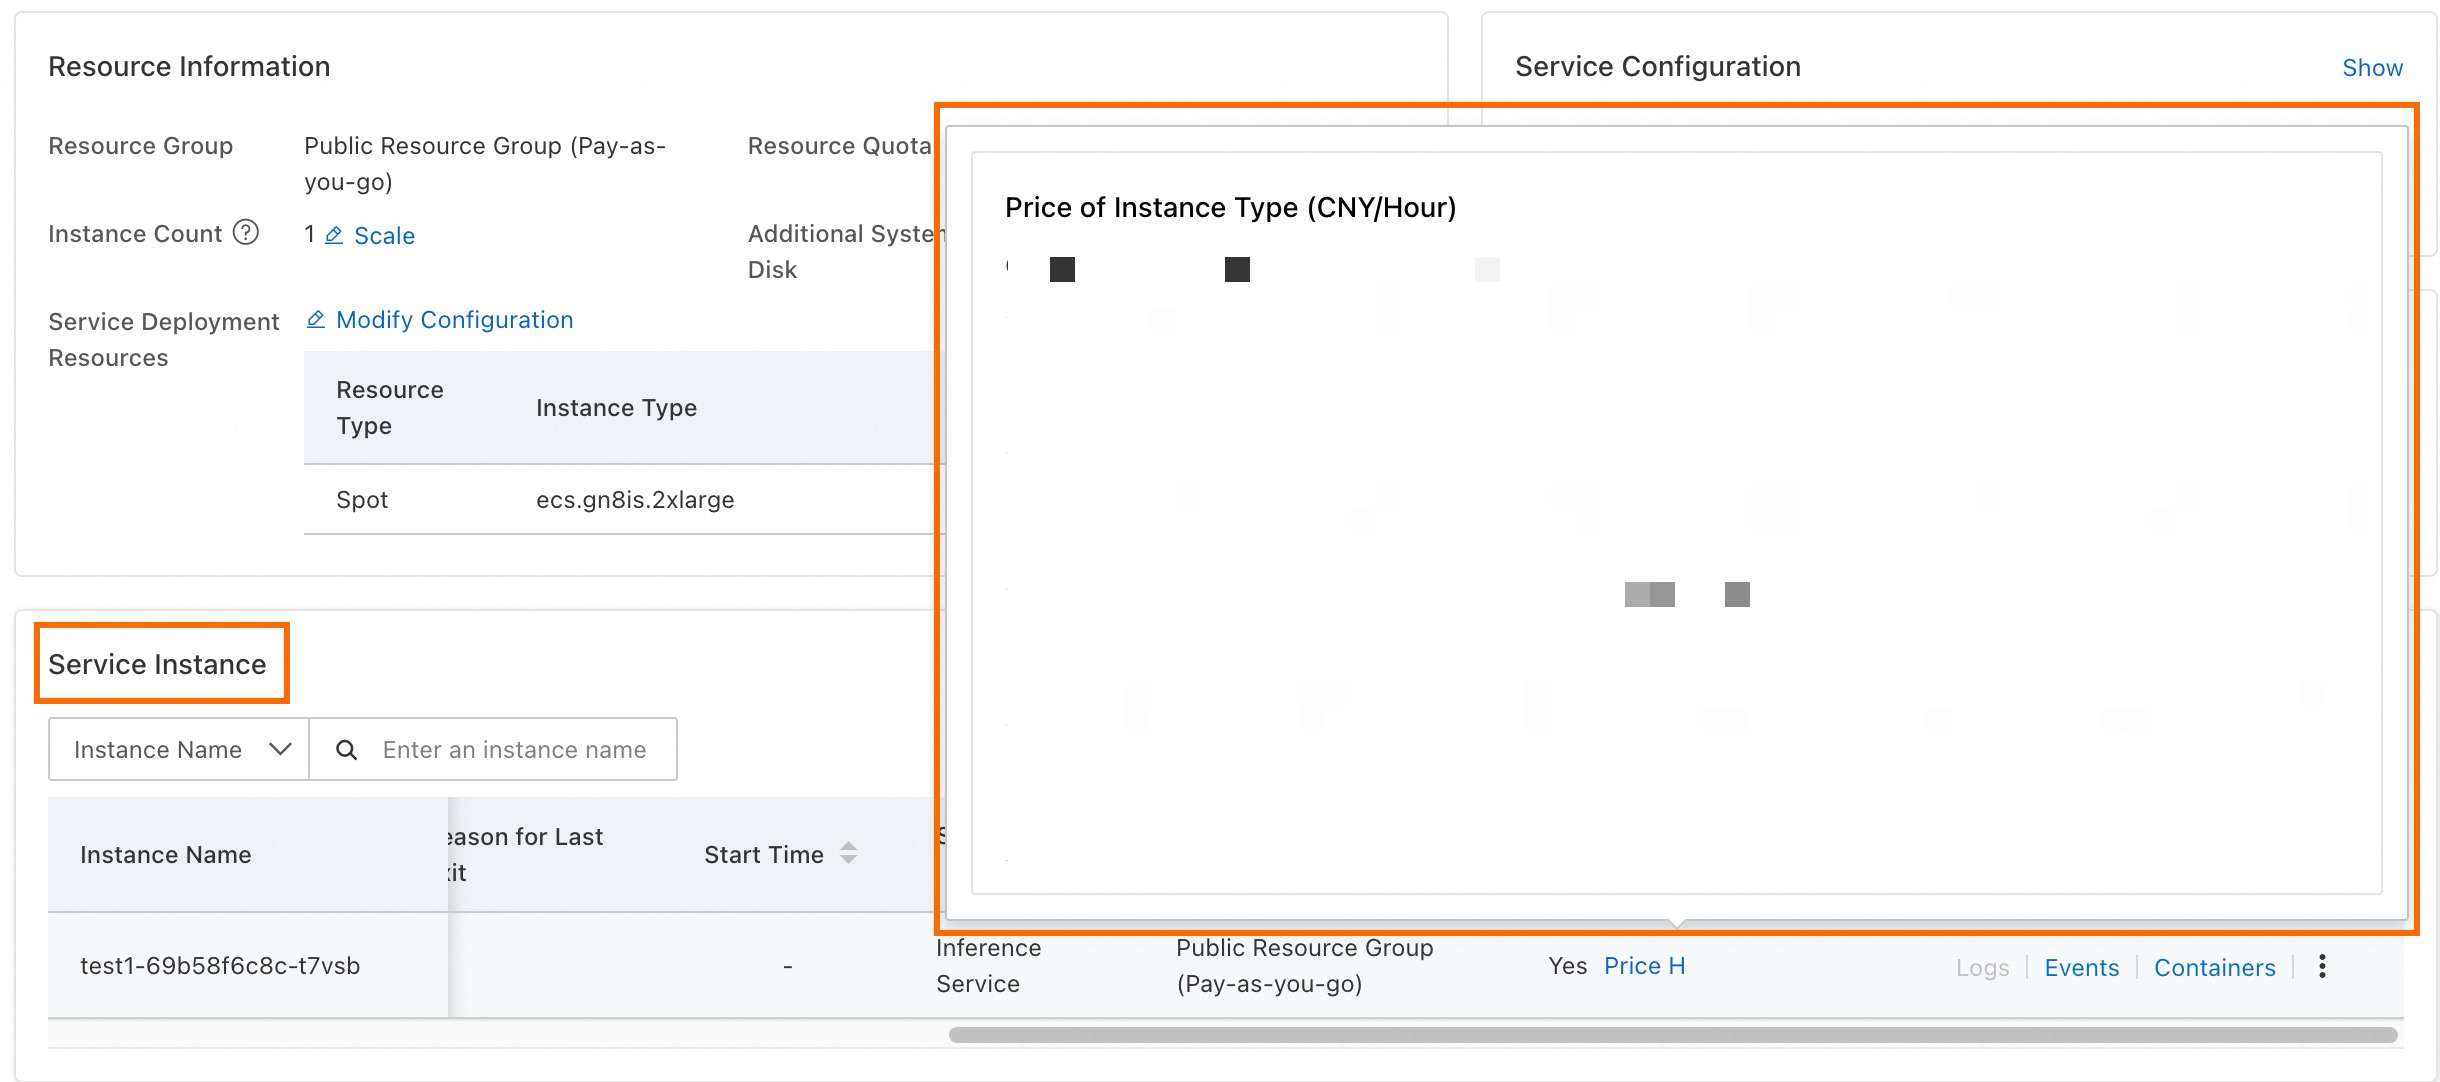Click the Instance Name column header

[x=166, y=855]
